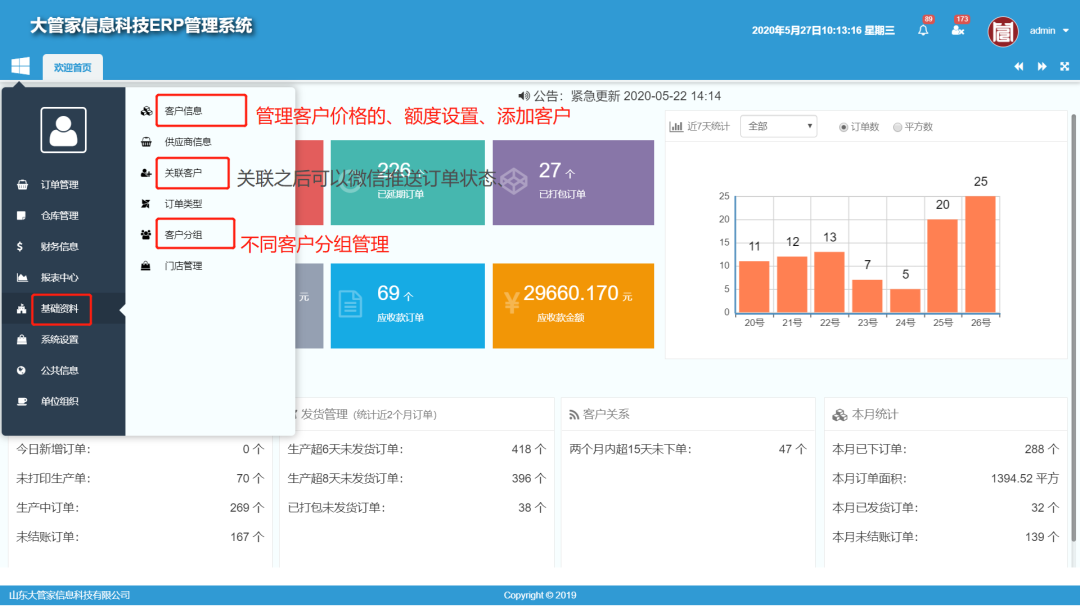This screenshot has width=1080, height=608.
Task: Click the Windows logo menu icon
Action: point(20,66)
